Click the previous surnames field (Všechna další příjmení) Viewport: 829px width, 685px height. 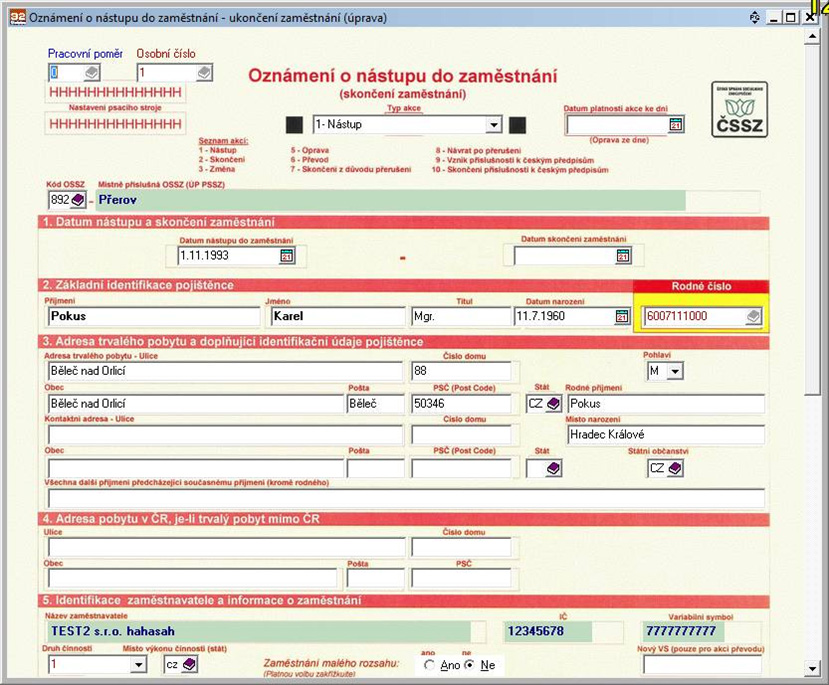coord(406,498)
